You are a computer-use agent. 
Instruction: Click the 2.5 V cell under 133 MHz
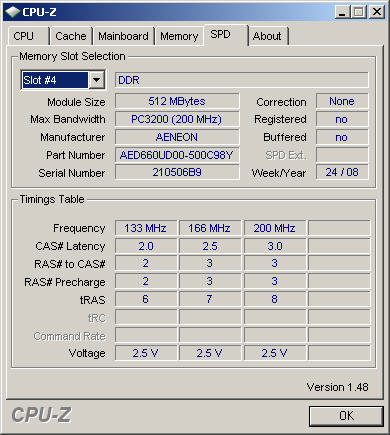point(146,353)
